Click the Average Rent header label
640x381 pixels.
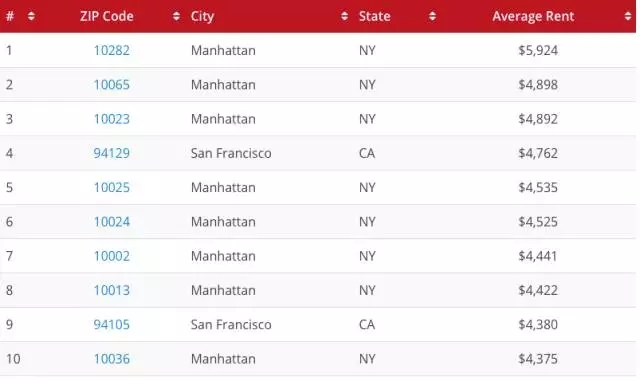point(533,16)
